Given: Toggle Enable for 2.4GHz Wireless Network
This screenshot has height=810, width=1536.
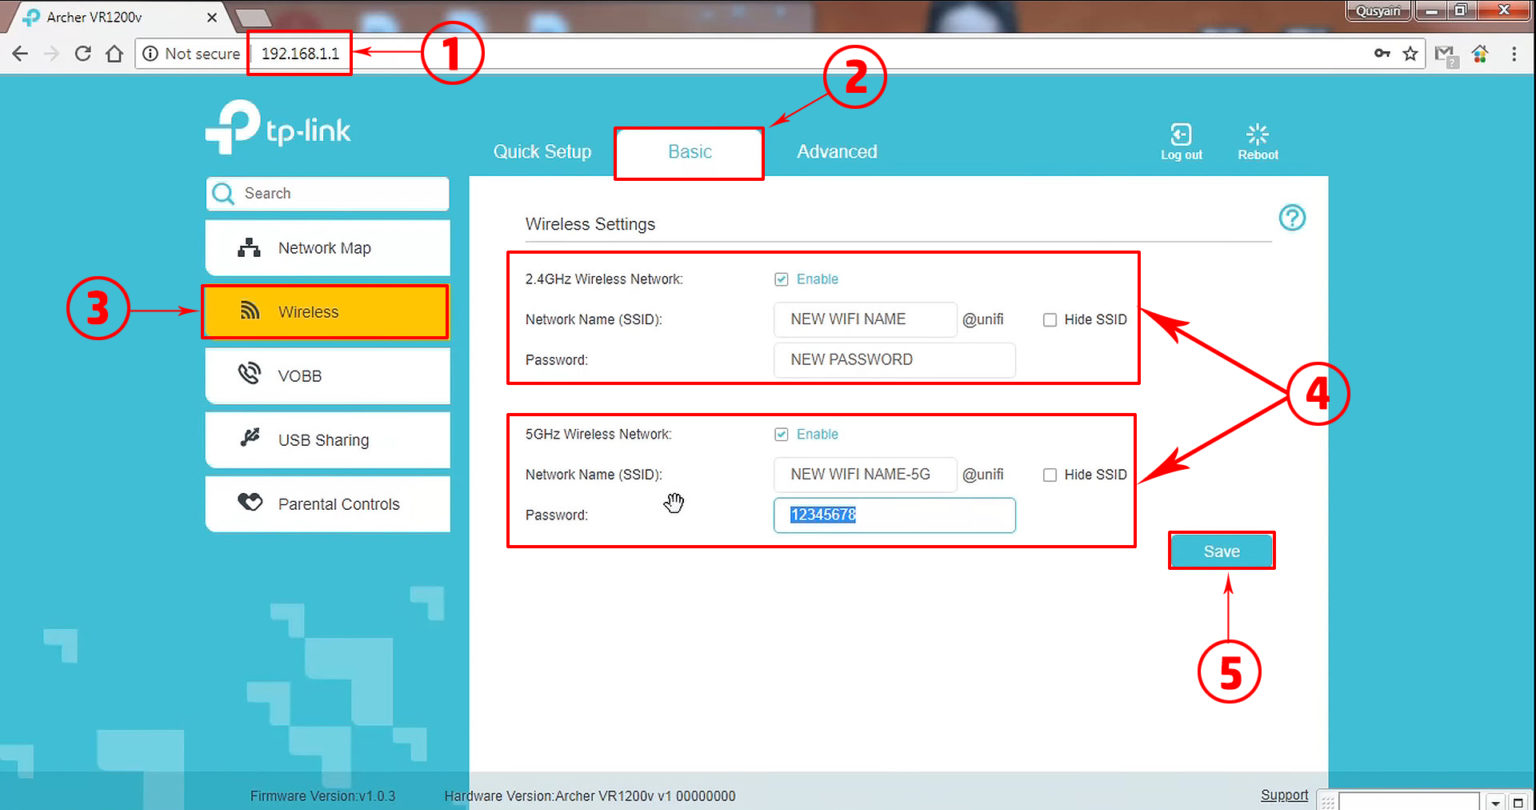Looking at the screenshot, I should tap(782, 279).
